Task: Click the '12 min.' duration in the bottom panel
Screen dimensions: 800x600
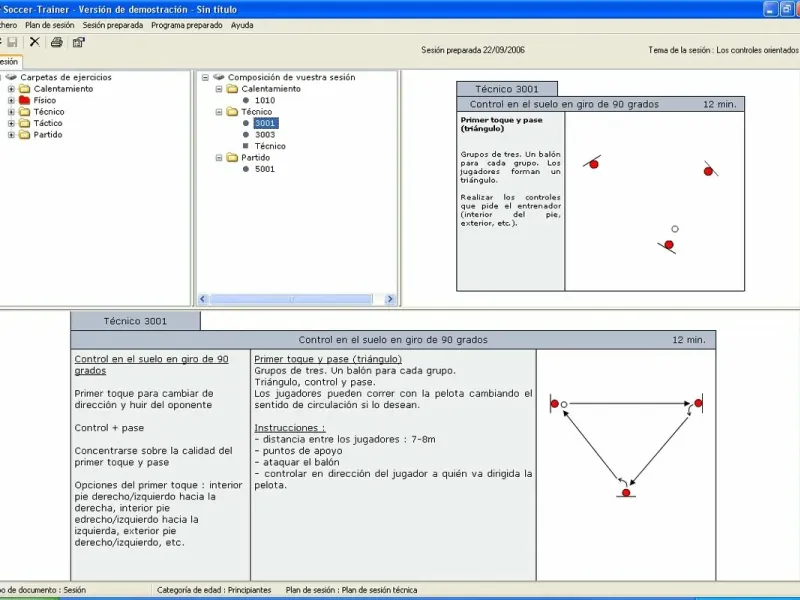Action: [x=689, y=340]
